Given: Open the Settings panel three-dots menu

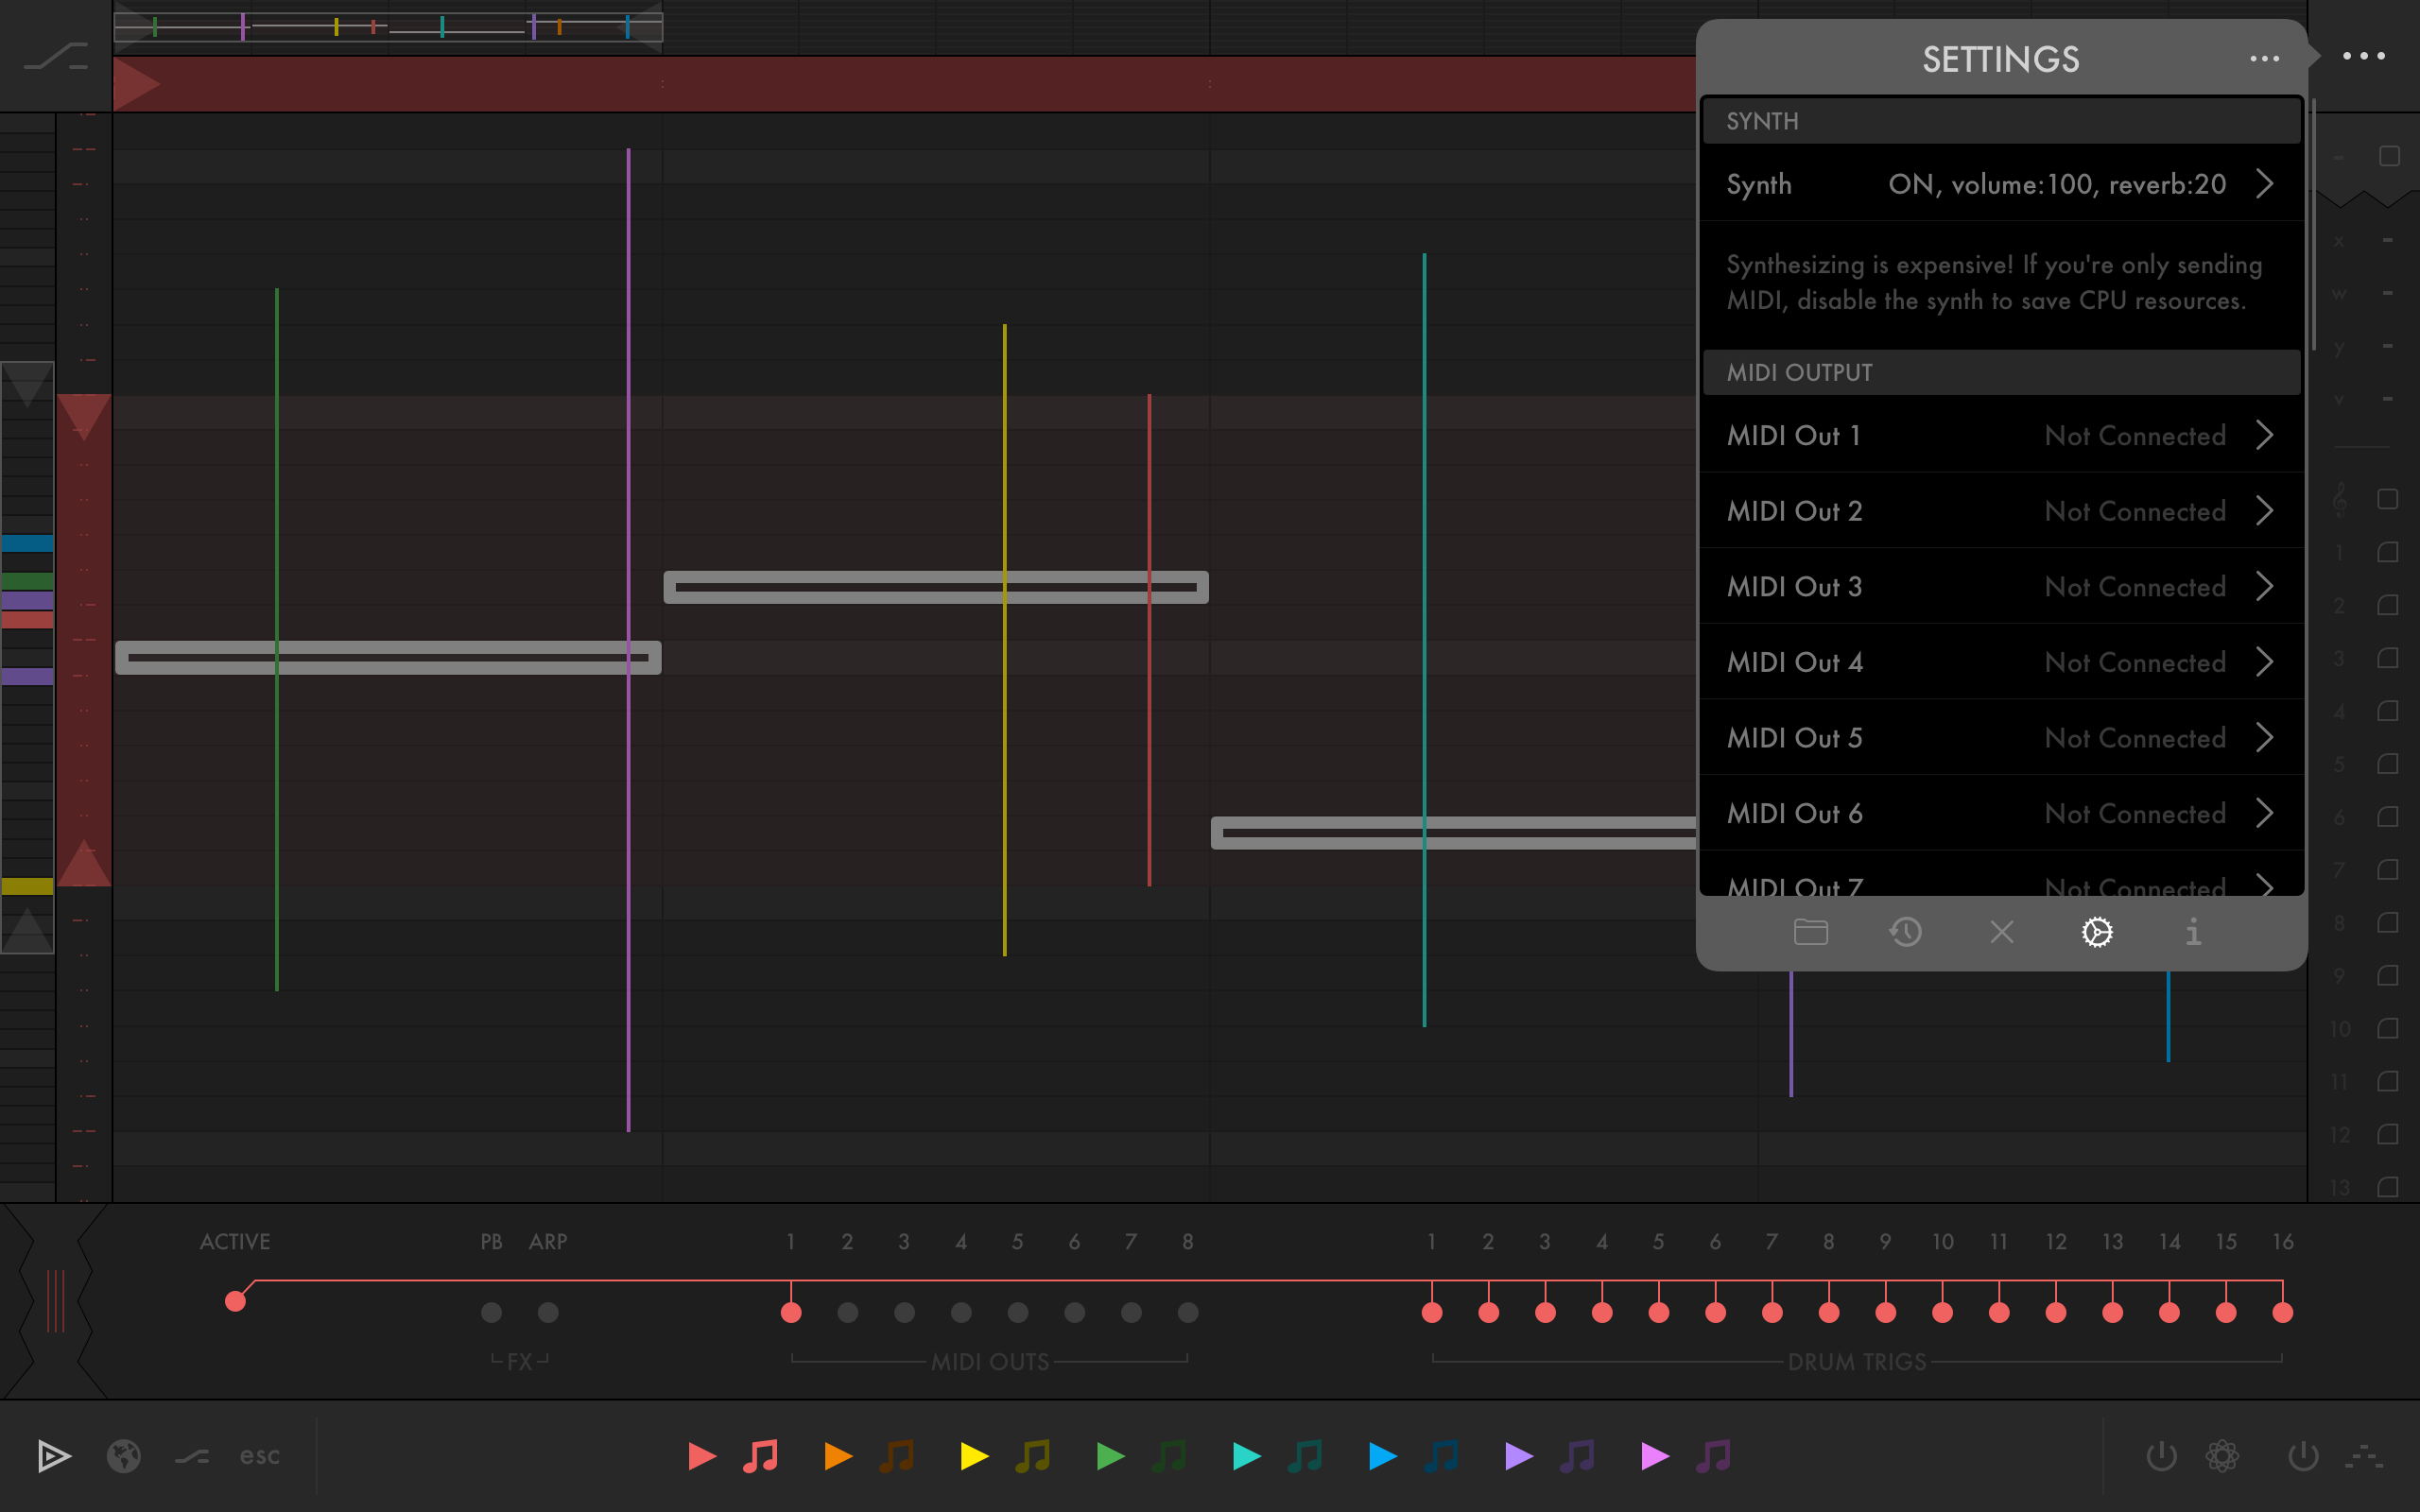Looking at the screenshot, I should 2264,59.
